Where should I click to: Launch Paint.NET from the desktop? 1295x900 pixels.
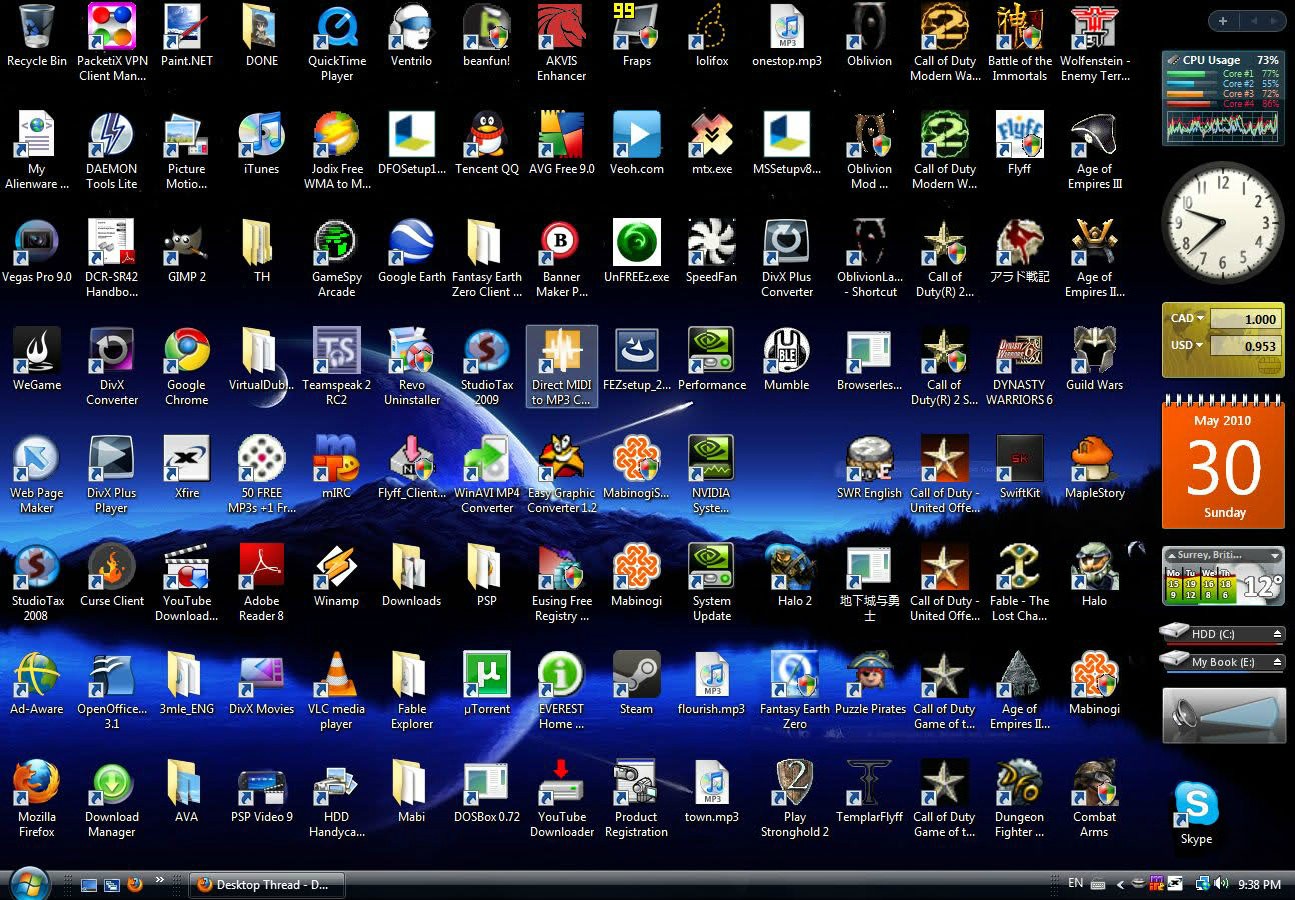pos(187,37)
